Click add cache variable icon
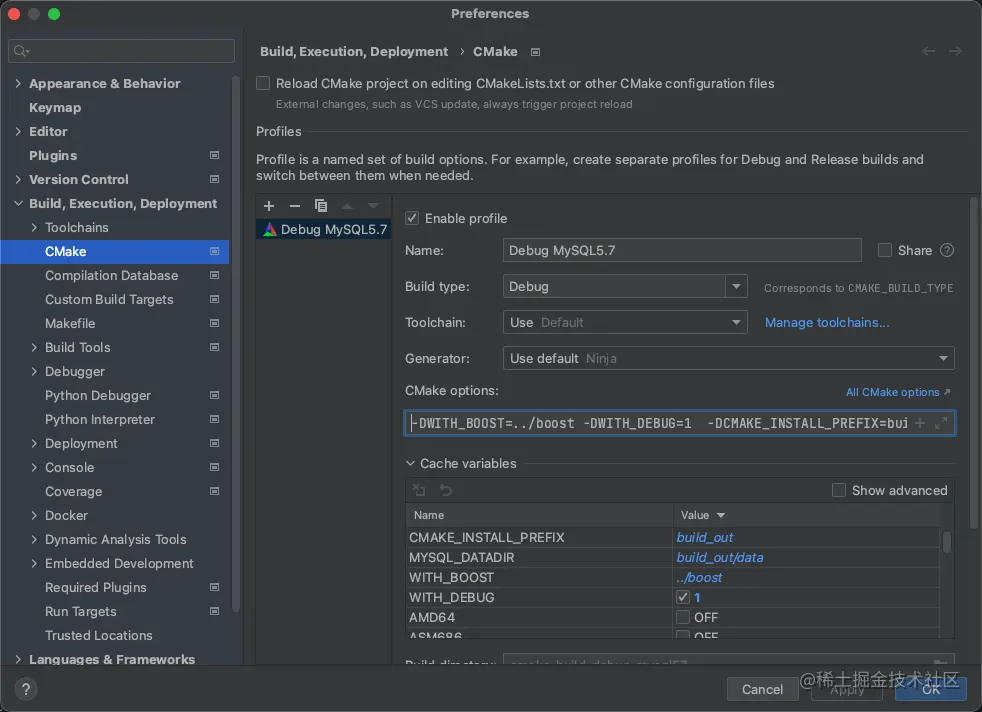 pos(419,490)
